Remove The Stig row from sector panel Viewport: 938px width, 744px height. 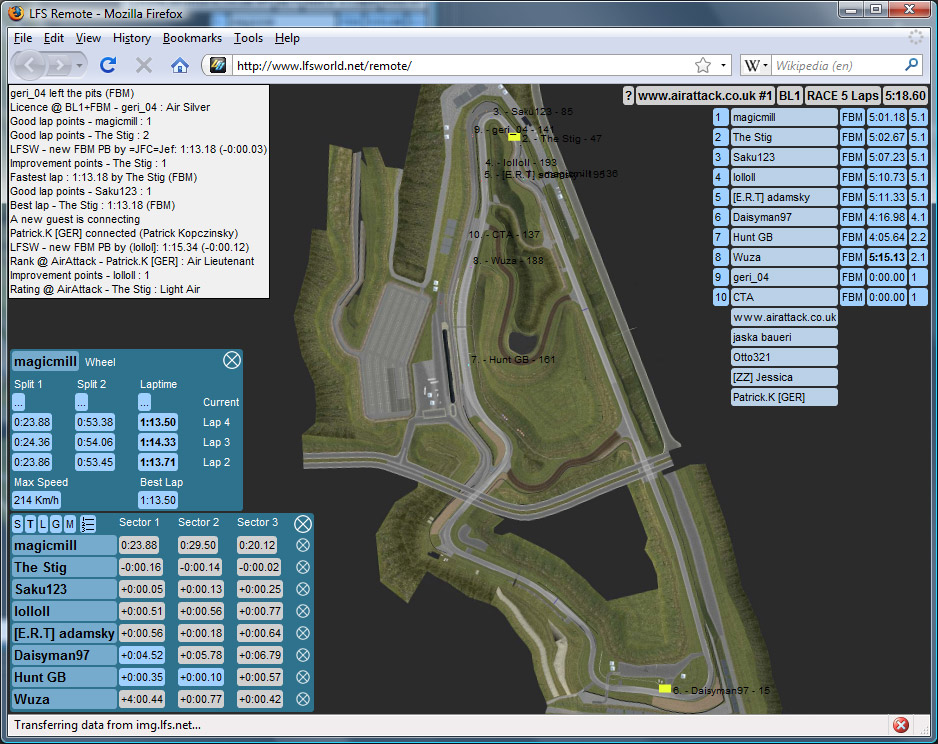click(303, 567)
